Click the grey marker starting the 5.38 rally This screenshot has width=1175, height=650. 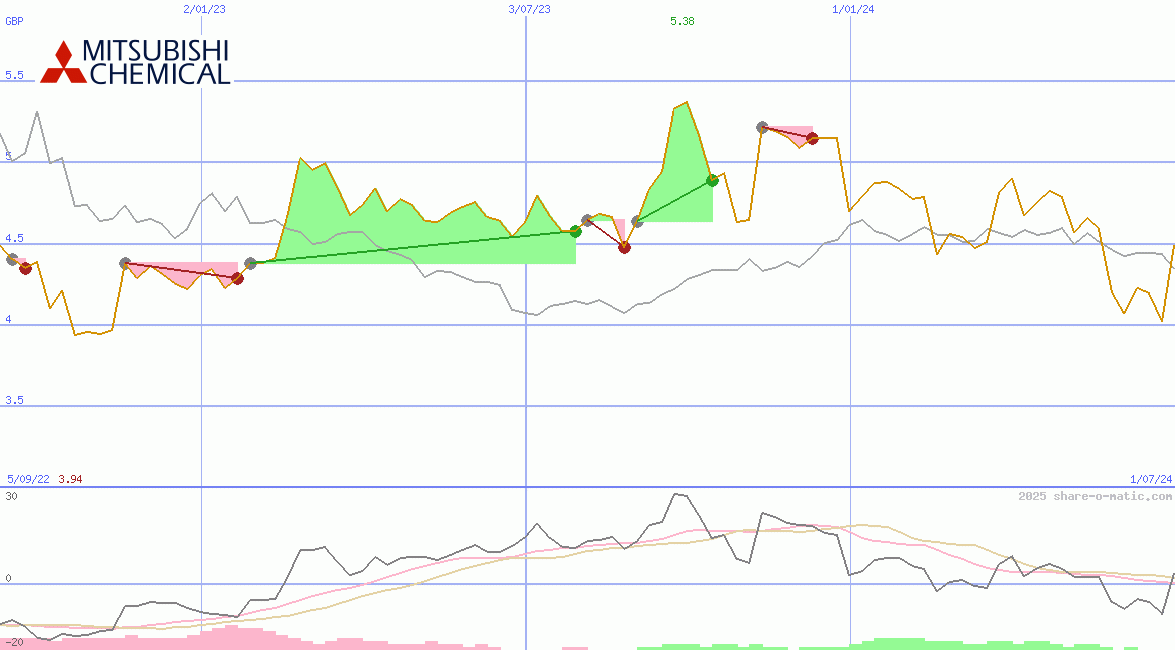[637, 221]
